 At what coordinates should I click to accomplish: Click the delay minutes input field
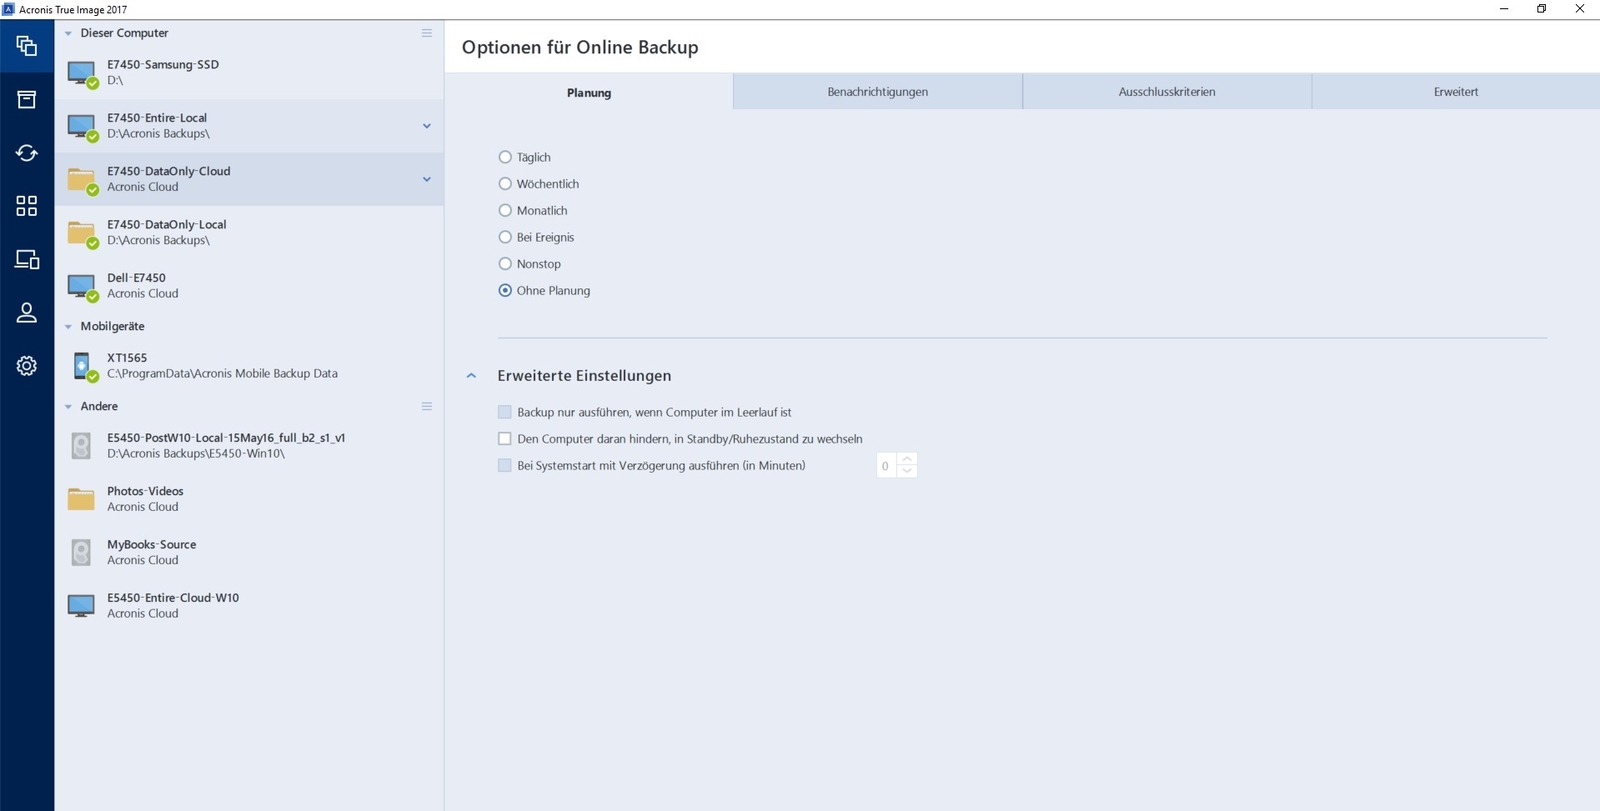click(x=887, y=465)
